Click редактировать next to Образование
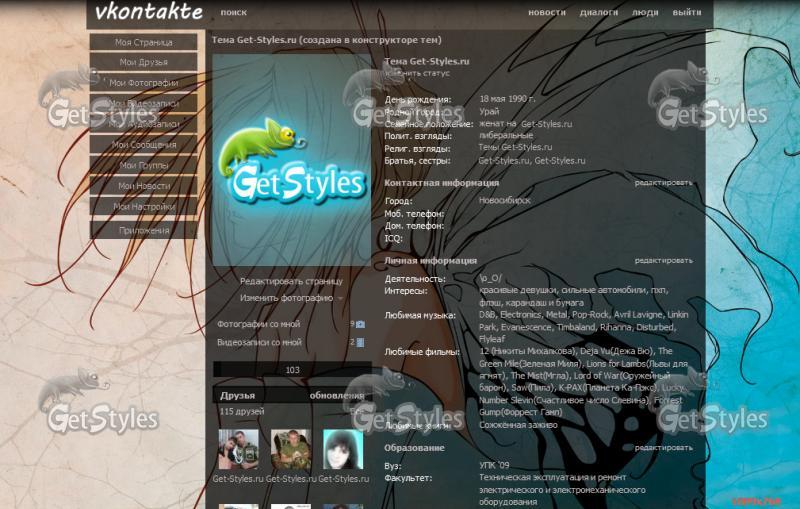This screenshot has width=800, height=509. click(663, 448)
